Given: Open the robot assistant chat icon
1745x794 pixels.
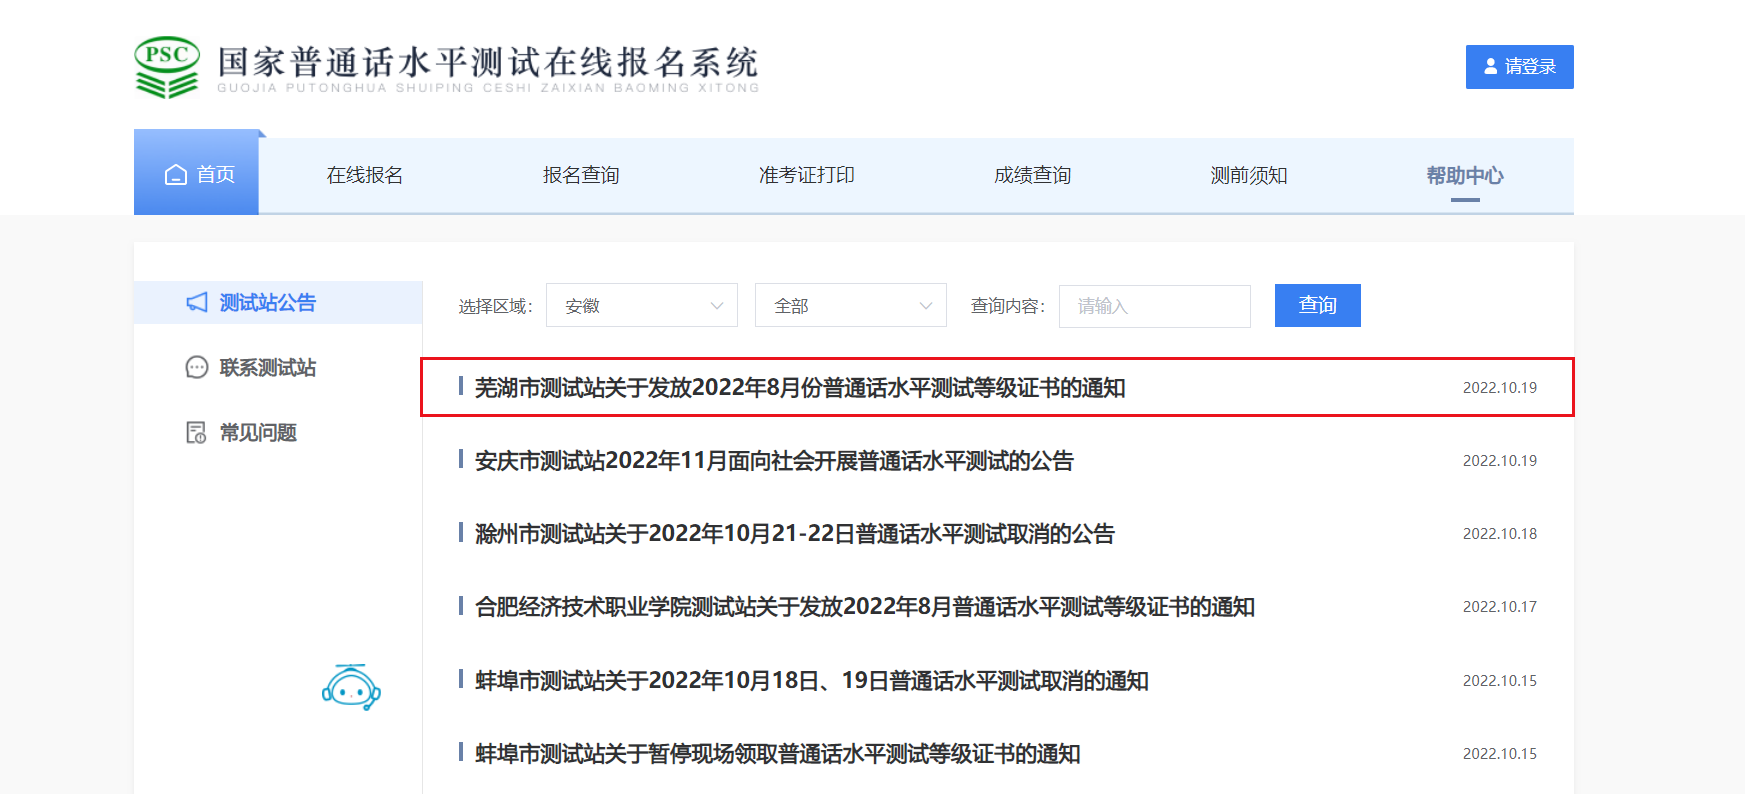Looking at the screenshot, I should (x=351, y=687).
